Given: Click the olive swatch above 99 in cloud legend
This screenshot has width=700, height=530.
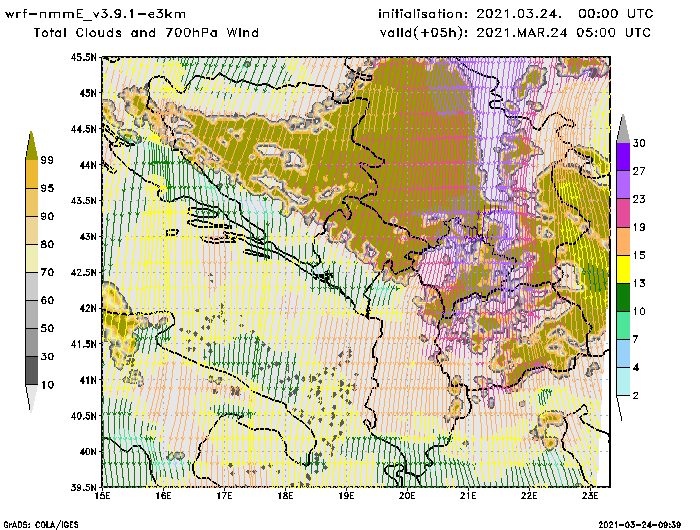Looking at the screenshot, I should [31, 146].
